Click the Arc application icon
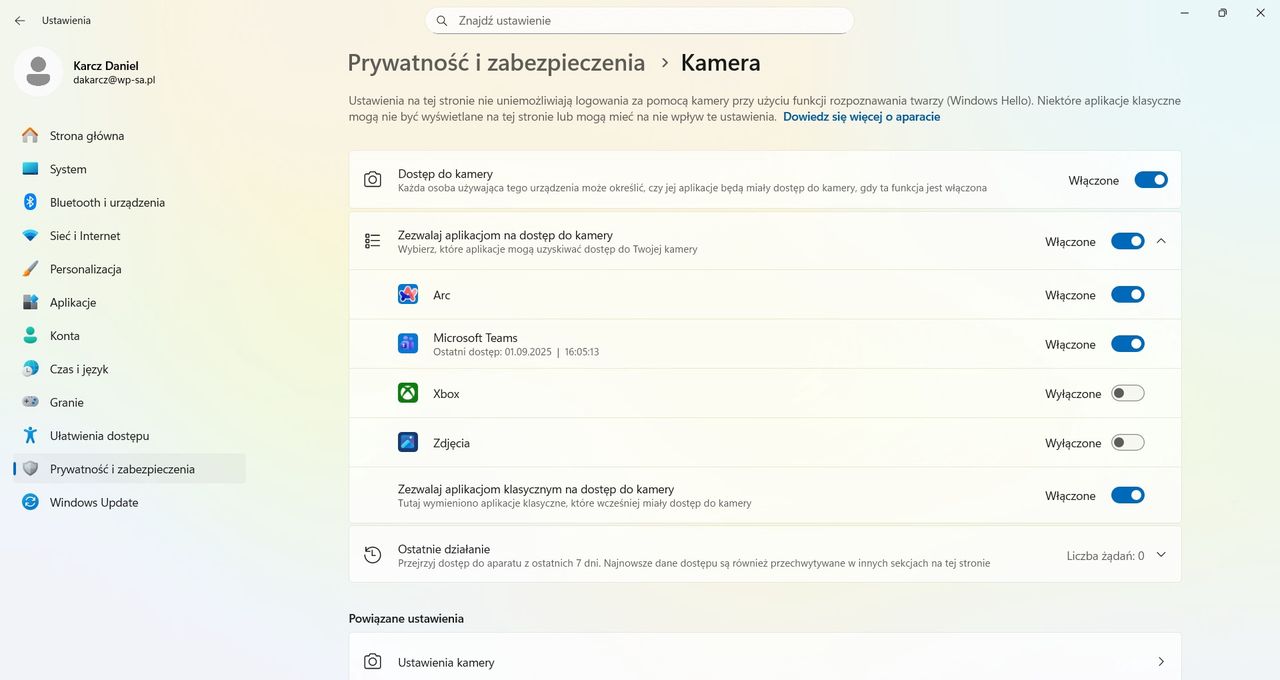 coord(407,294)
